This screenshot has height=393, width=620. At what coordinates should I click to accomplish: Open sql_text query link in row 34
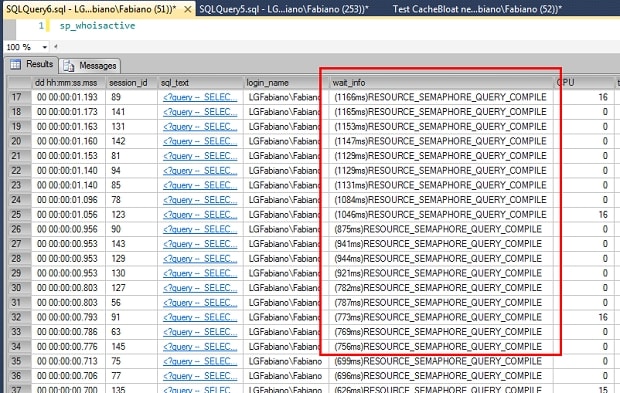point(200,347)
